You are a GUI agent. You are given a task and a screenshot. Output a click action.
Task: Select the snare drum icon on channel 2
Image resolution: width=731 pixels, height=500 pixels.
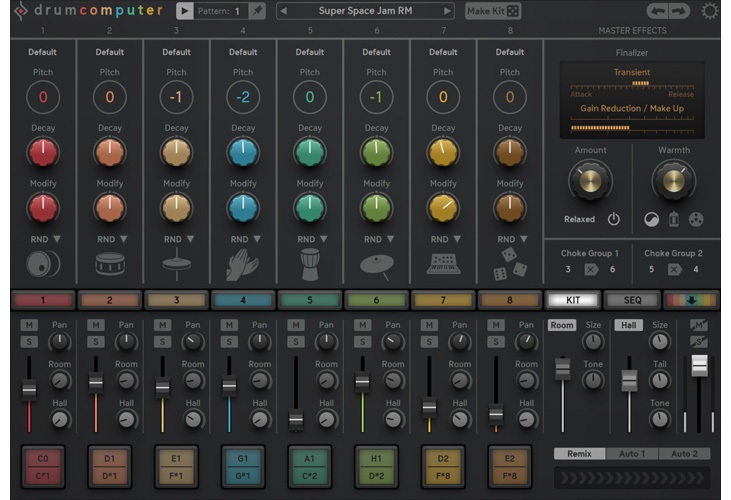pos(109,264)
